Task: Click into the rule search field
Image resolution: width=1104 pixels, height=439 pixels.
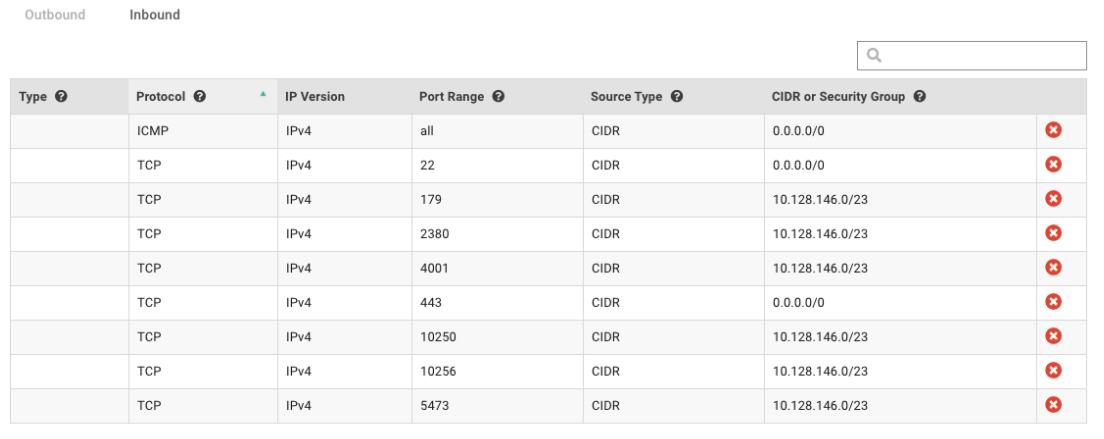Action: coord(980,56)
